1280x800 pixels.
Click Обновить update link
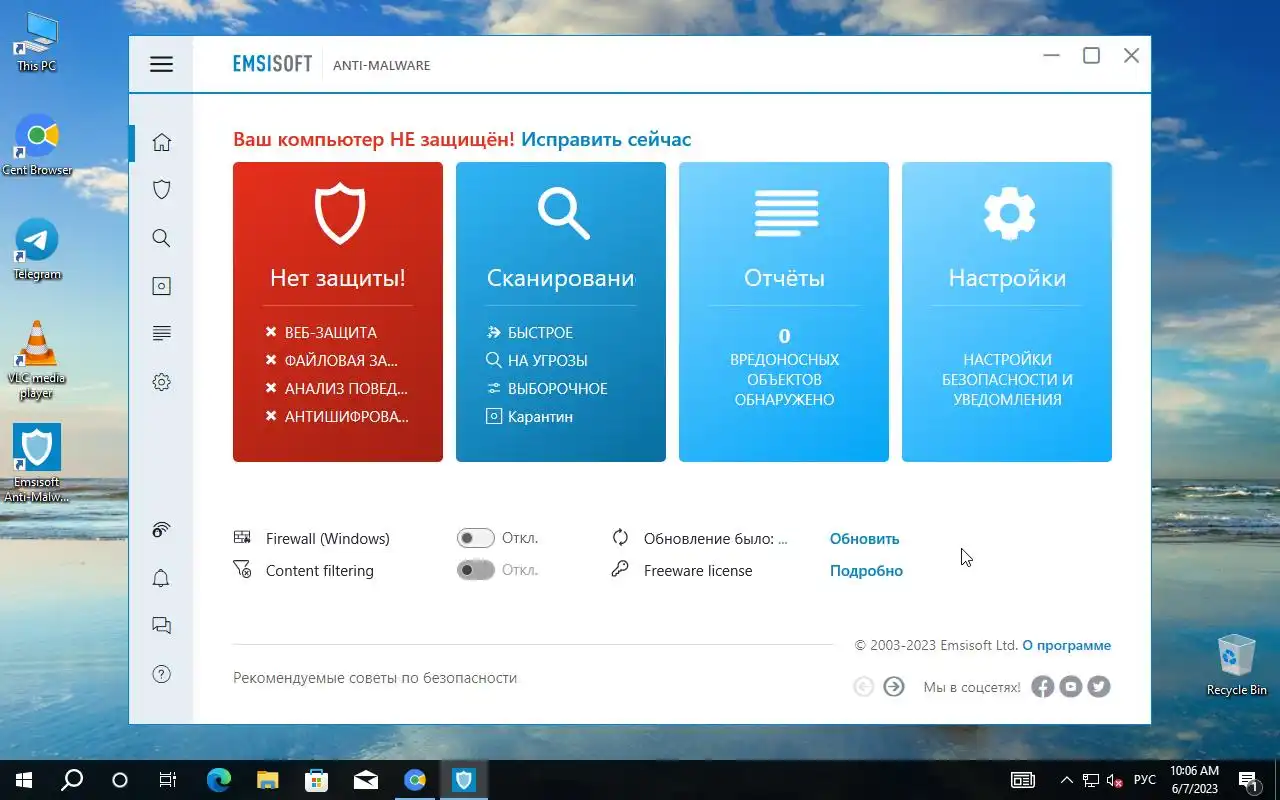[864, 538]
